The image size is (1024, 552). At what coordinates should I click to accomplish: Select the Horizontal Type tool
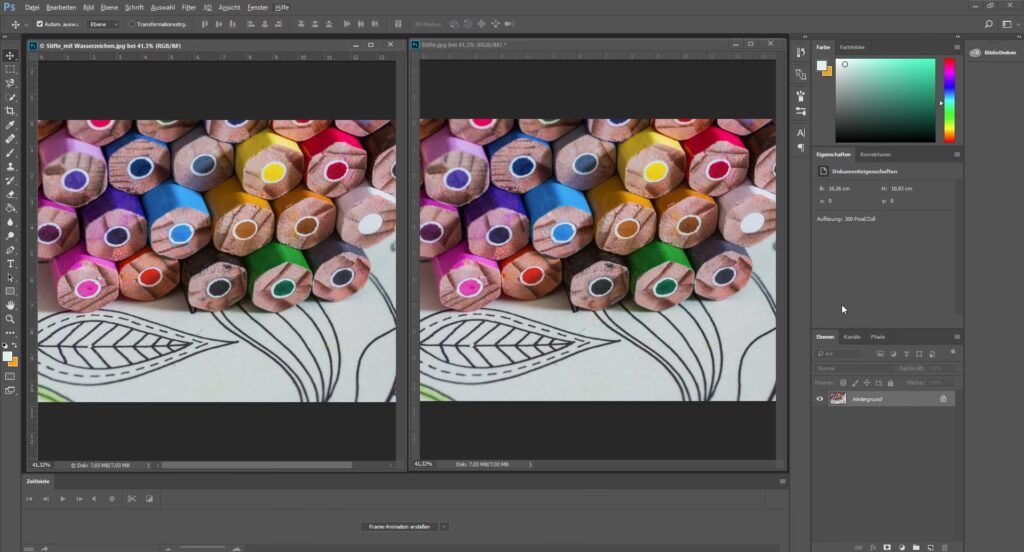pos(10,263)
